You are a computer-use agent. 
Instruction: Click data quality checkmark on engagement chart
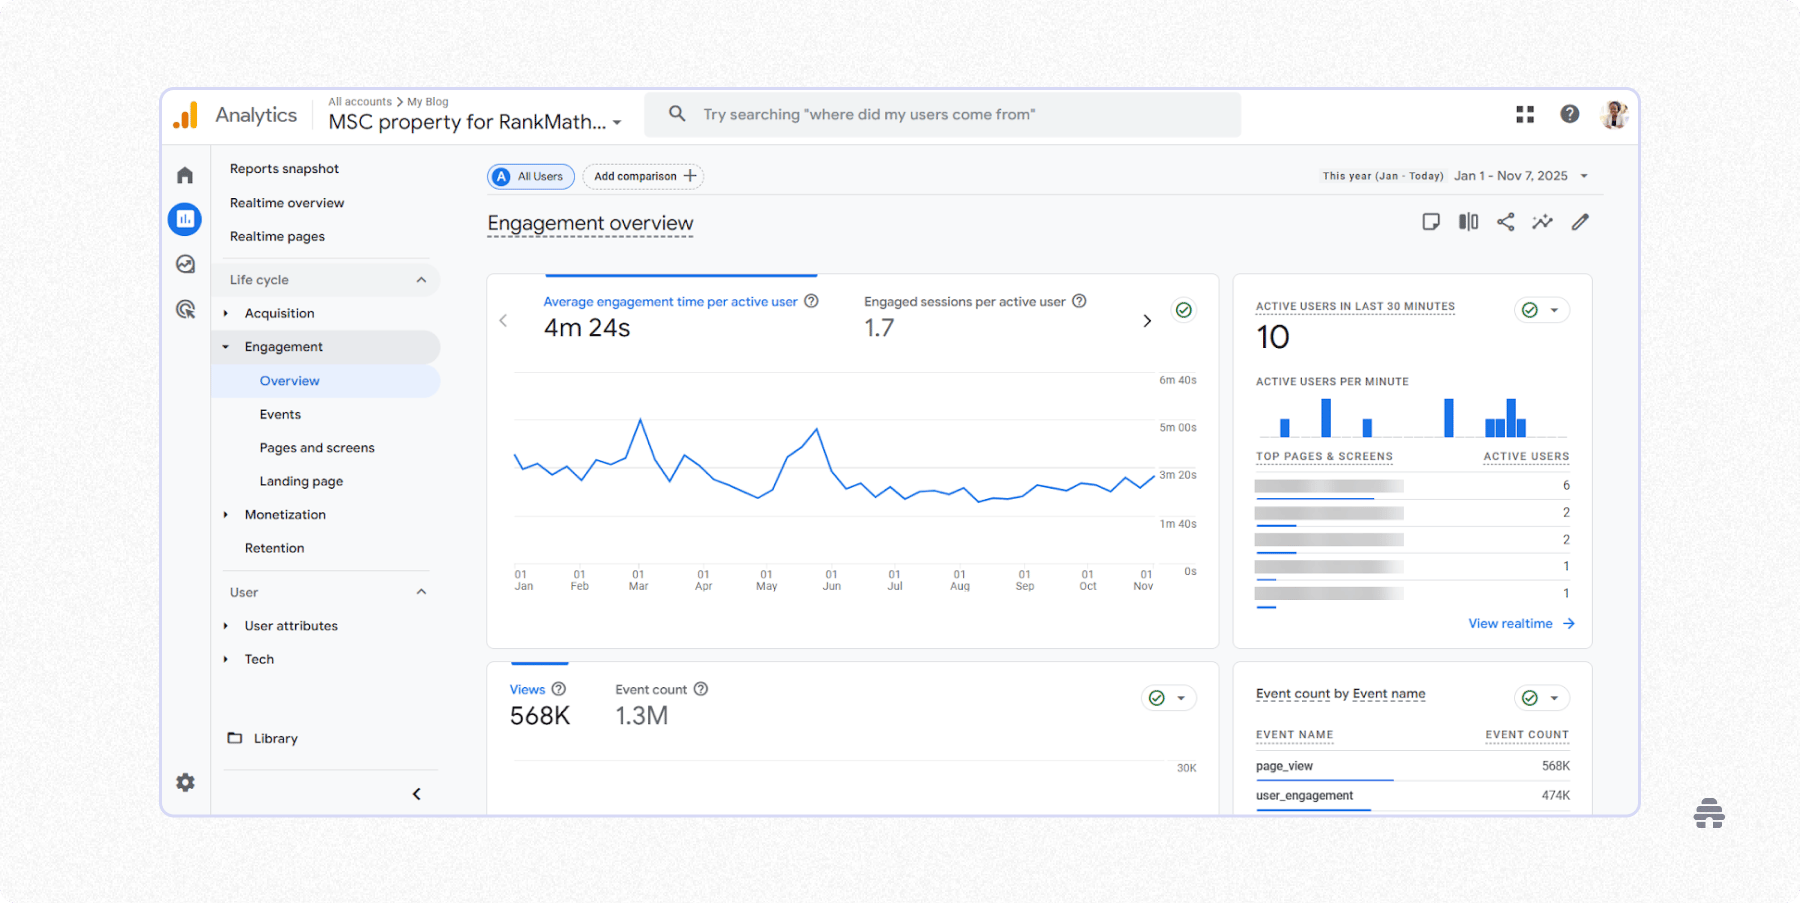pyautogui.click(x=1184, y=310)
